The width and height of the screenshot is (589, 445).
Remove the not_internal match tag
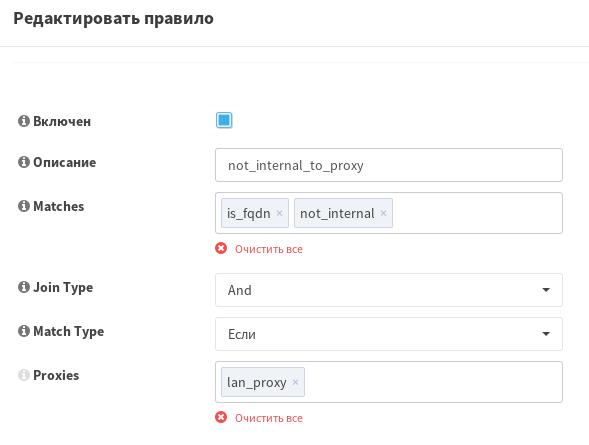[383, 213]
